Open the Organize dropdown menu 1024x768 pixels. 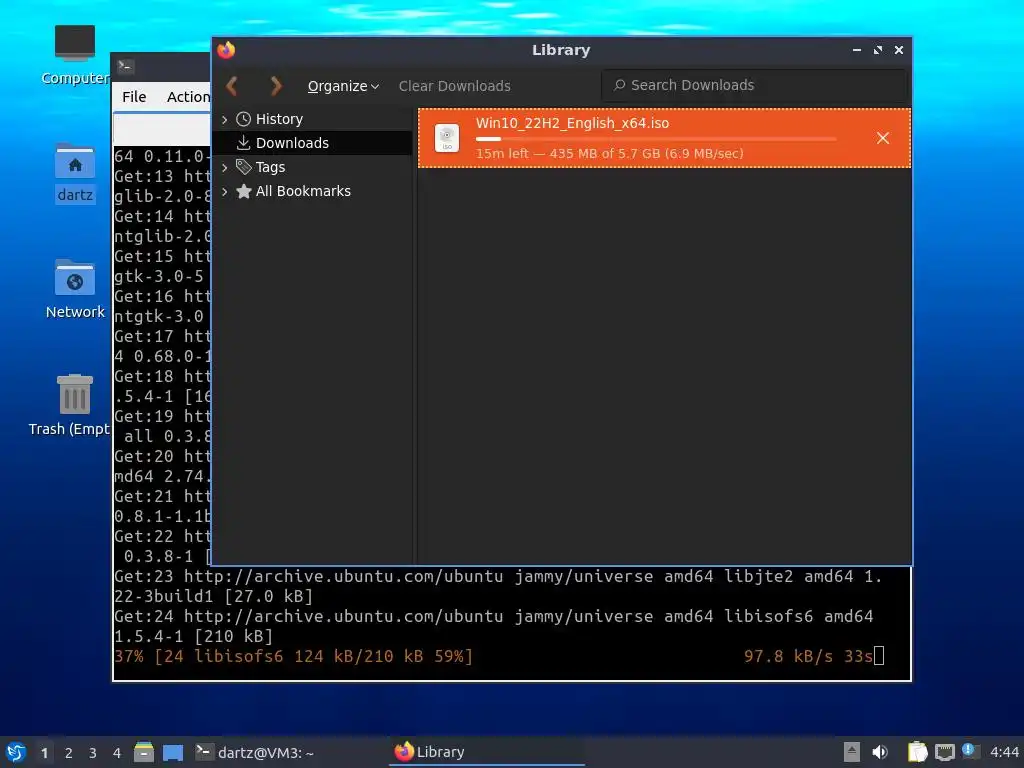343,86
